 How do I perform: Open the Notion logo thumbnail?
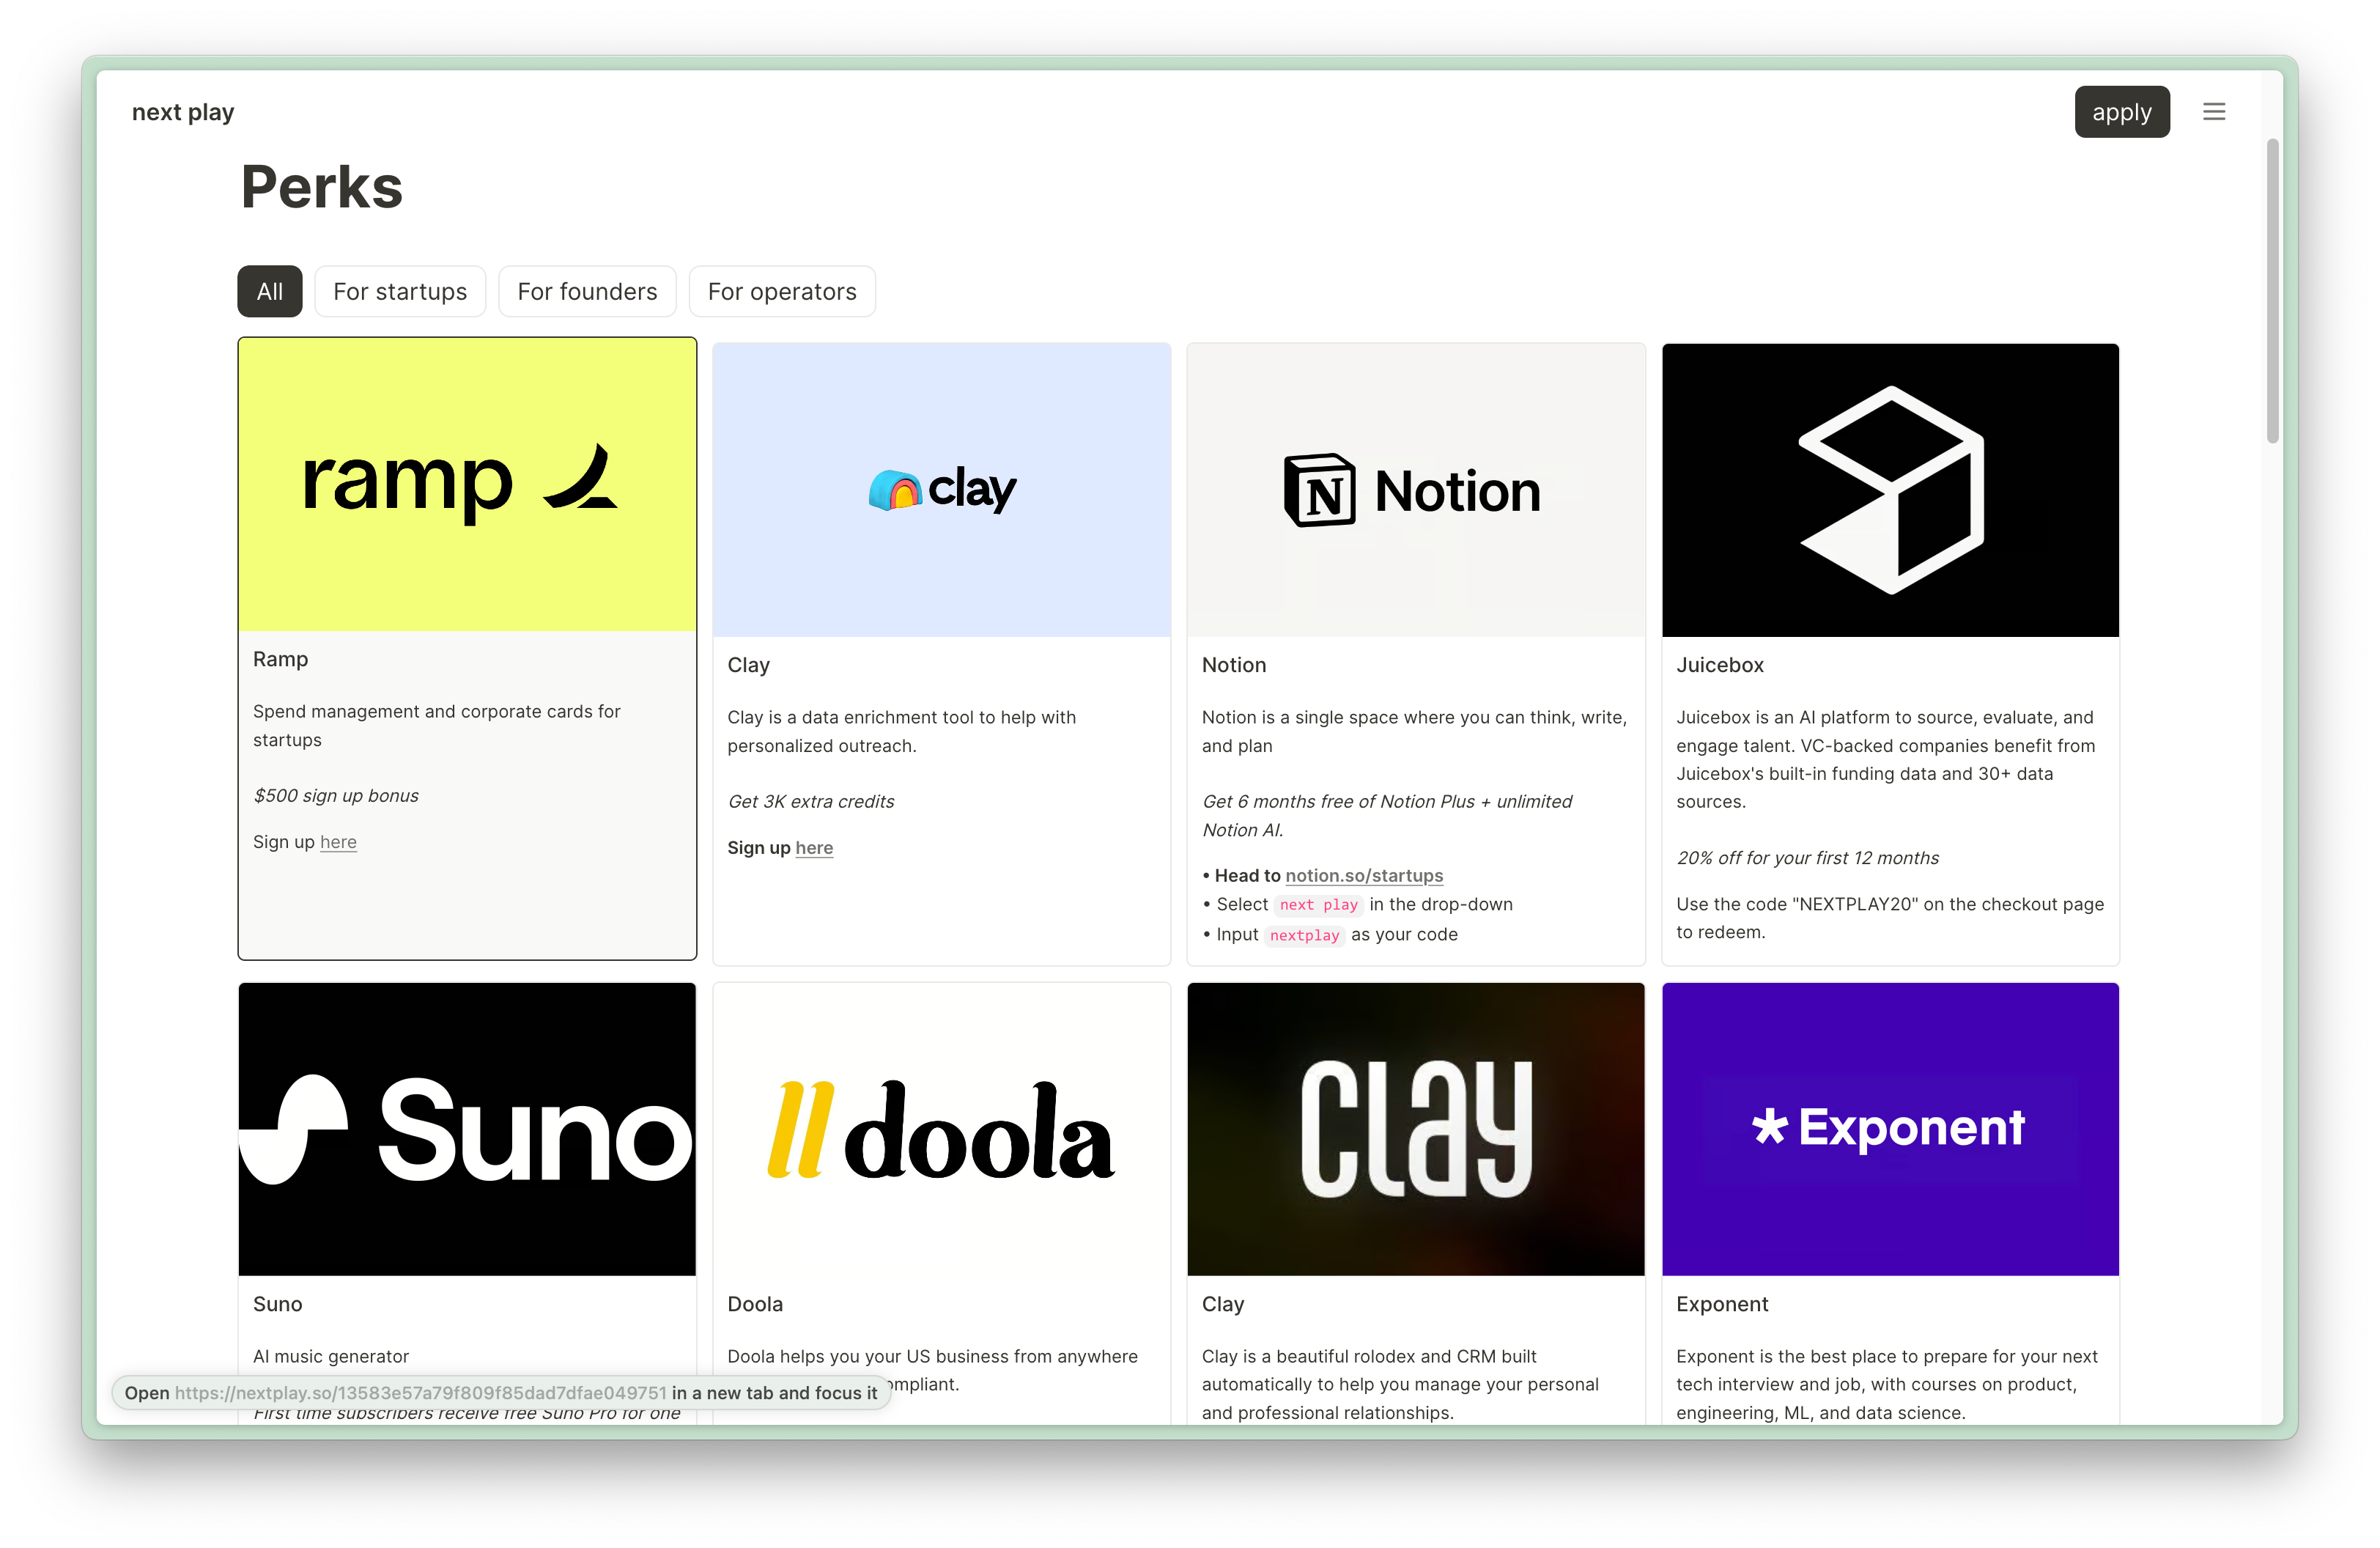[1415, 490]
